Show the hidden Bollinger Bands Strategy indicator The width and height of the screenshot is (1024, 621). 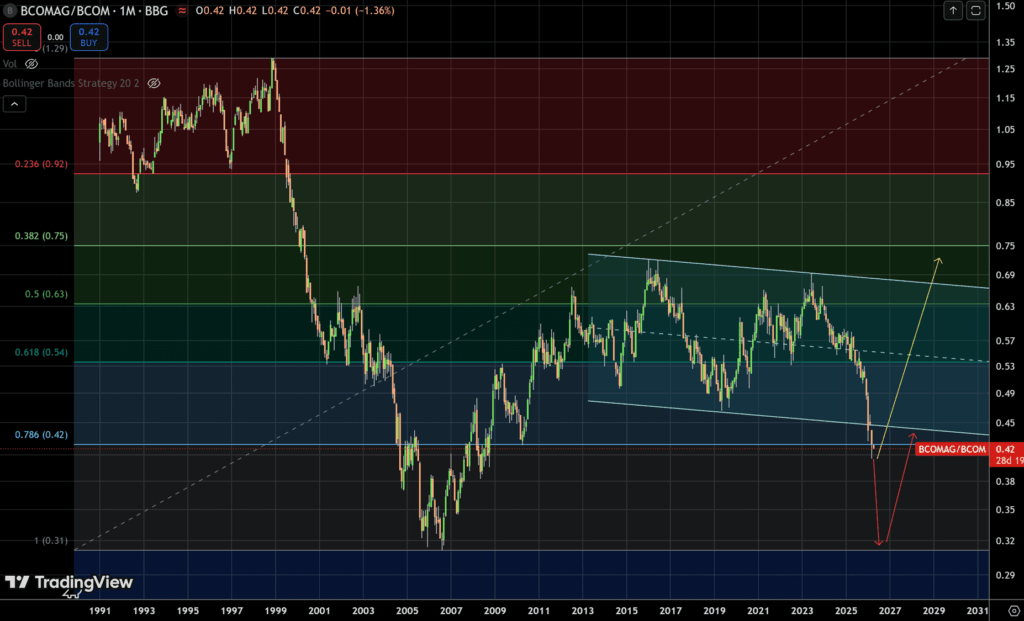pyautogui.click(x=154, y=84)
